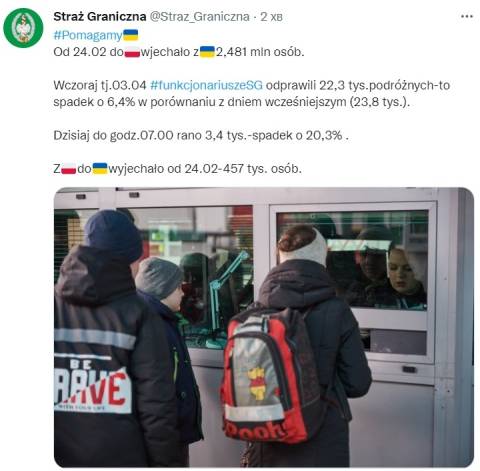Click the 'Be Brave' jacket print in photo

(93, 385)
